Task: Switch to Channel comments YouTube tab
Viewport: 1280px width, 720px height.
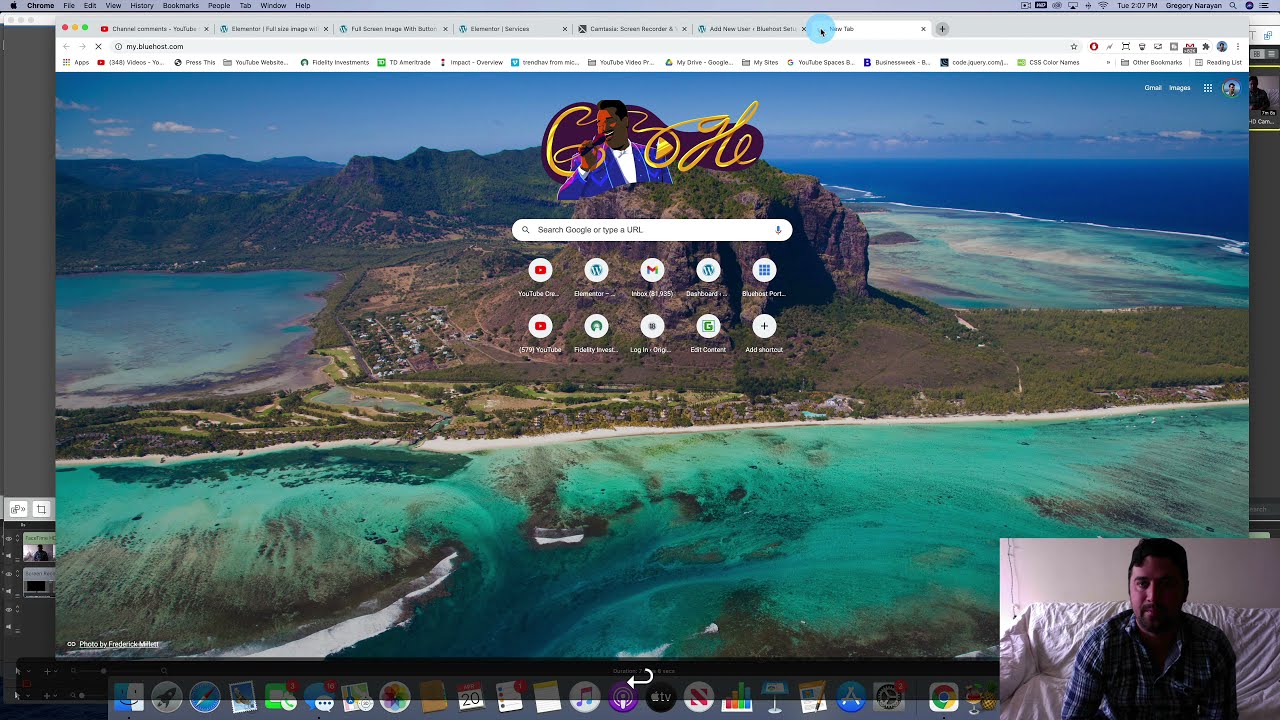Action: click(x=154, y=29)
